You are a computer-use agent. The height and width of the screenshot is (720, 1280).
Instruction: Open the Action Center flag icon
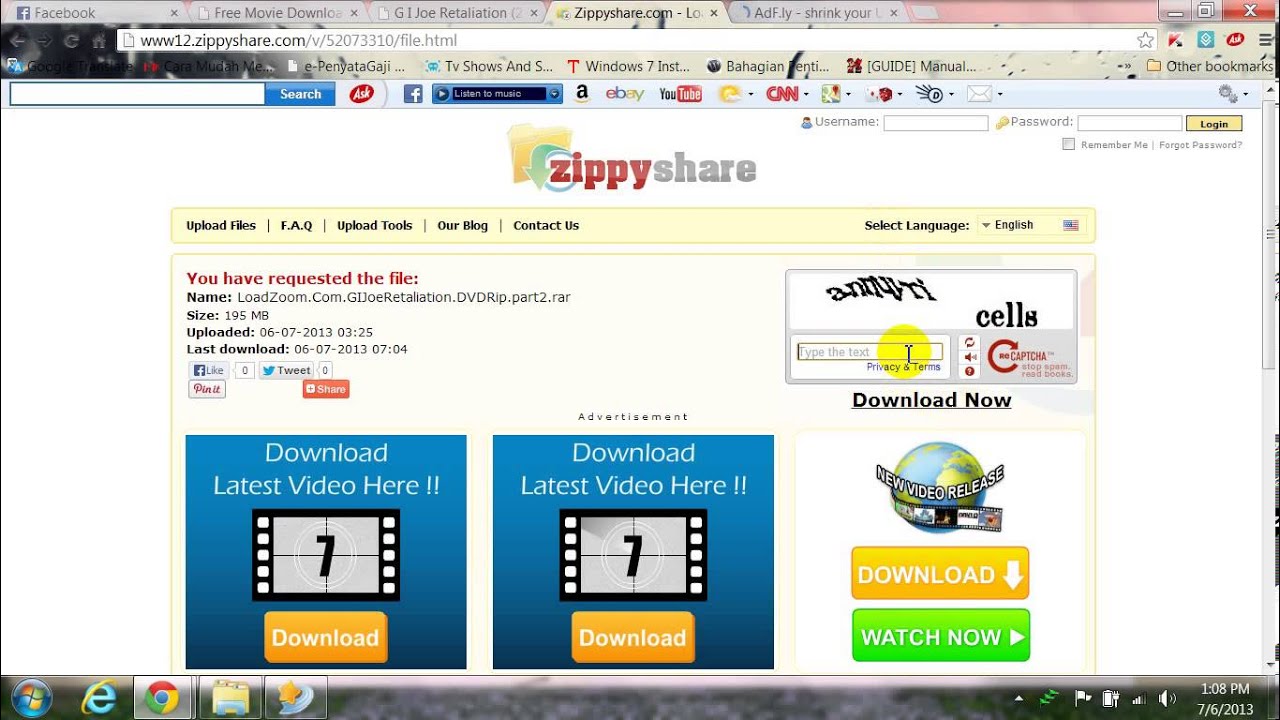click(x=1082, y=698)
